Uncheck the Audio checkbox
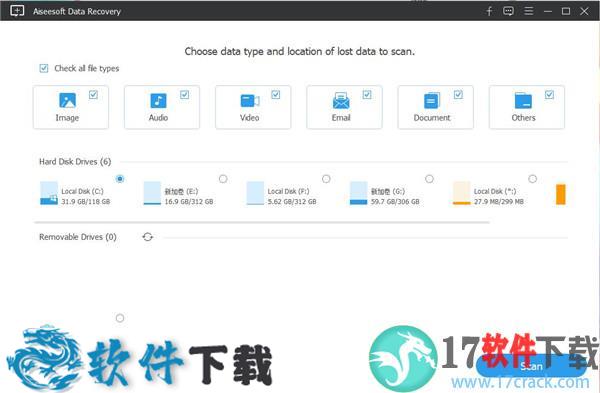The width and height of the screenshot is (600, 393). 184,95
